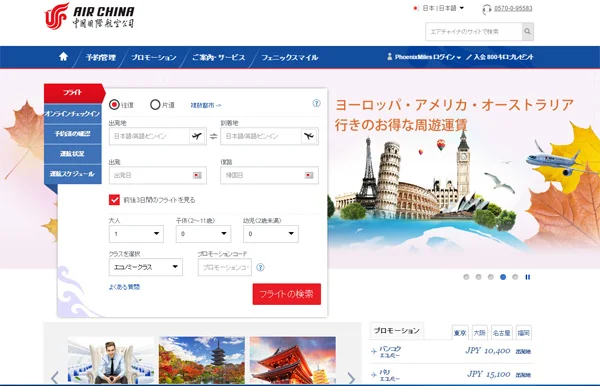This screenshot has width=600, height=386.
Task: Select 東京 promotion city tab
Action: (460, 333)
